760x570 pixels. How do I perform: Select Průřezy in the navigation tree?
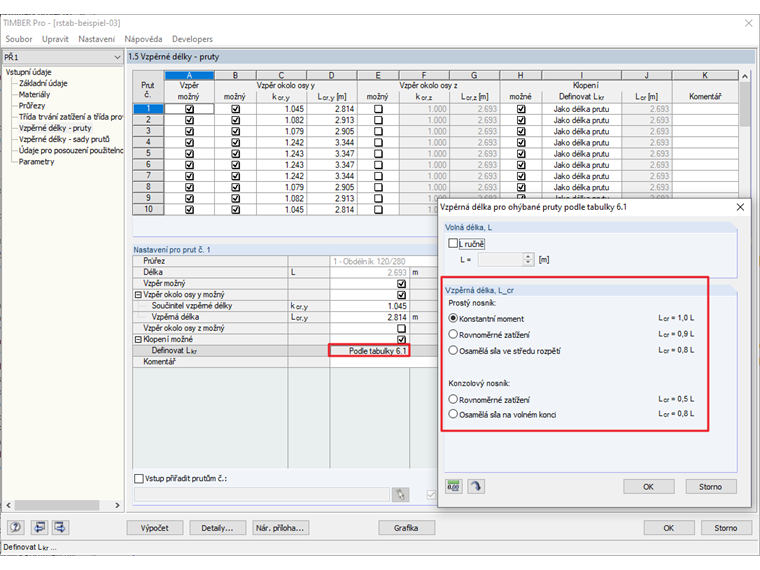point(32,106)
